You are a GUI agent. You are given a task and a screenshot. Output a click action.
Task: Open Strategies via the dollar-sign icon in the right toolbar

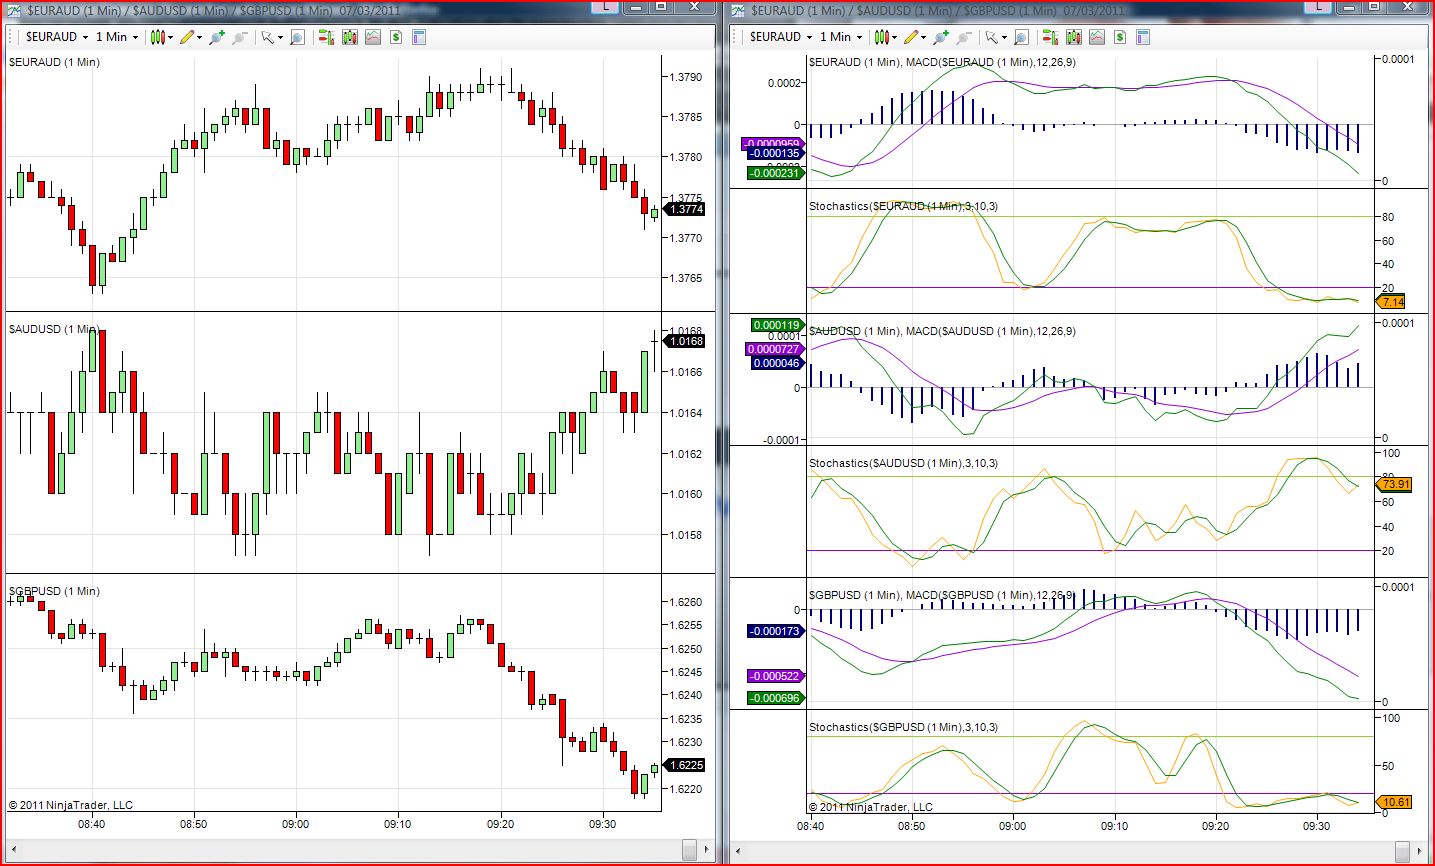(x=1120, y=37)
